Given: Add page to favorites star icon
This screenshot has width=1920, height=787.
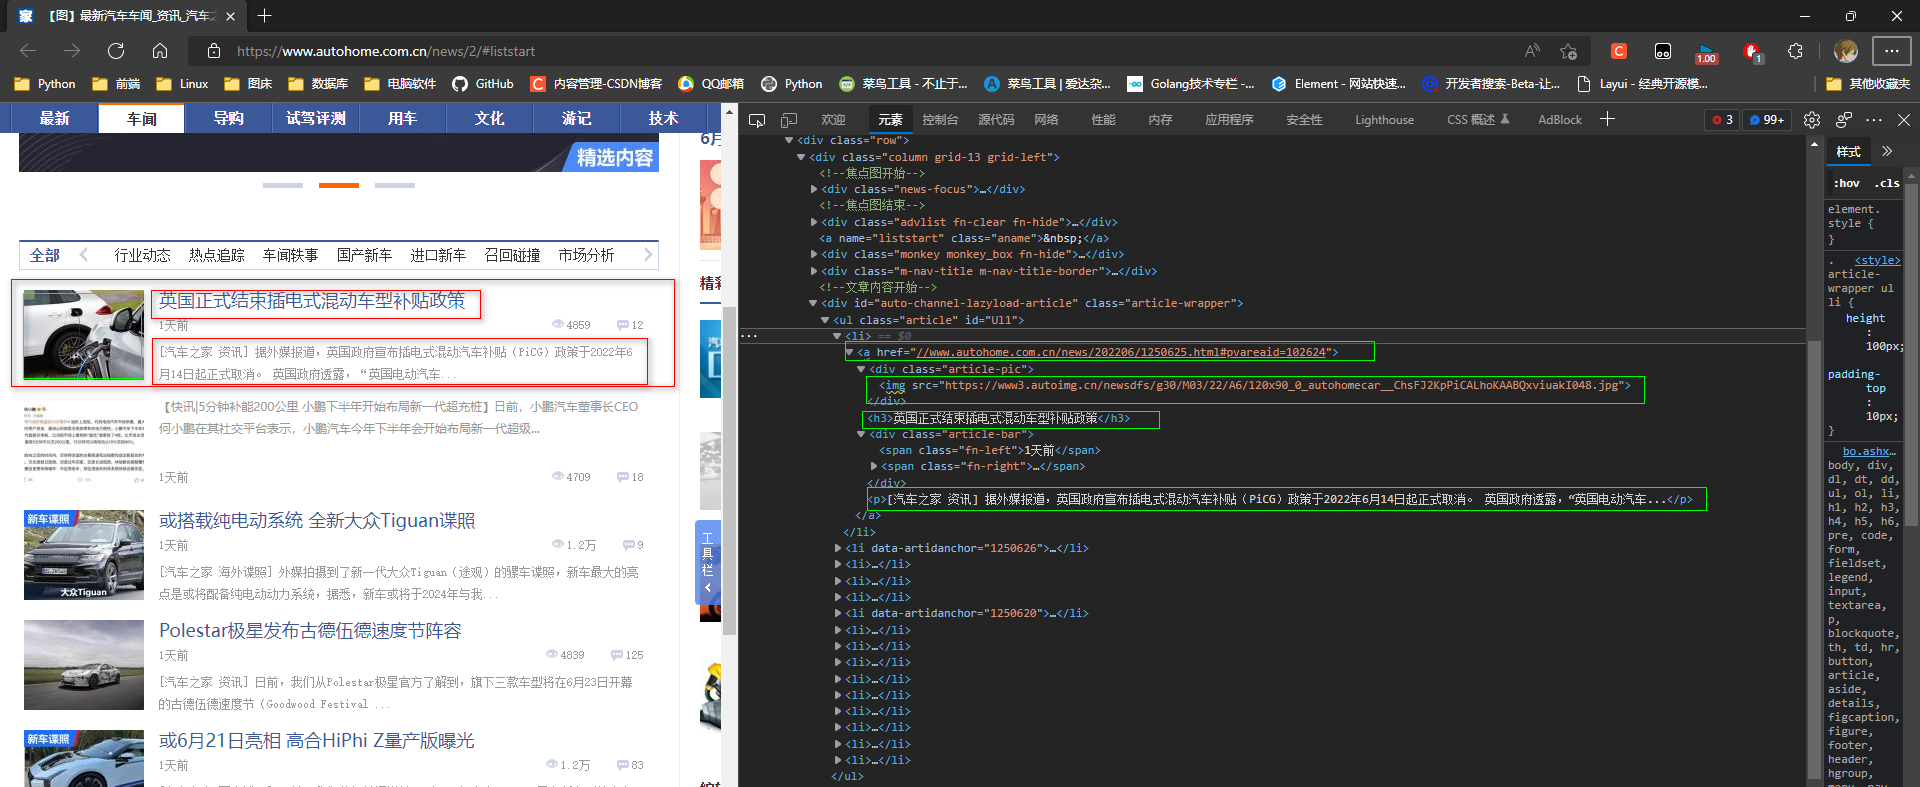Looking at the screenshot, I should 1568,51.
